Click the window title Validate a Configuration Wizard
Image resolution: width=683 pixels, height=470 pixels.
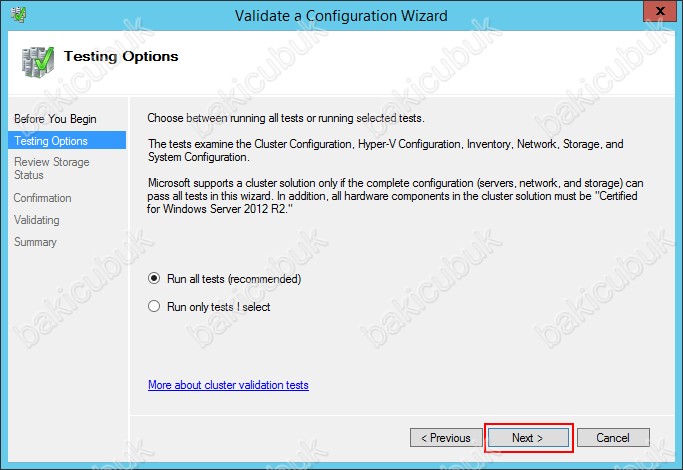341,16
